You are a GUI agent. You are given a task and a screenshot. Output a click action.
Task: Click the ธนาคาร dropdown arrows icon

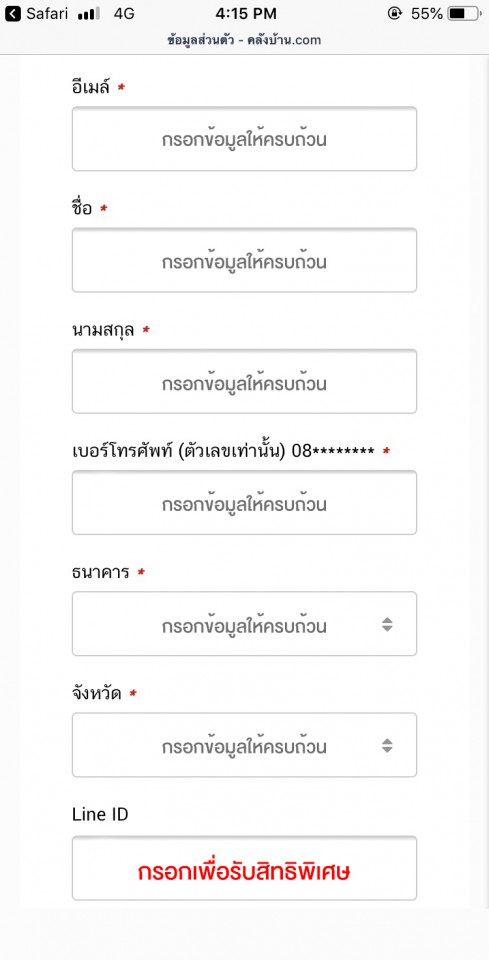pos(387,624)
